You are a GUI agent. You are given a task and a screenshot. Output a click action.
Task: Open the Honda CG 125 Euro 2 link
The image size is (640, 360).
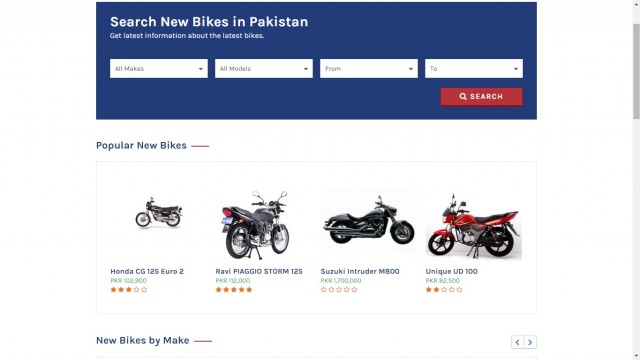pos(147,271)
